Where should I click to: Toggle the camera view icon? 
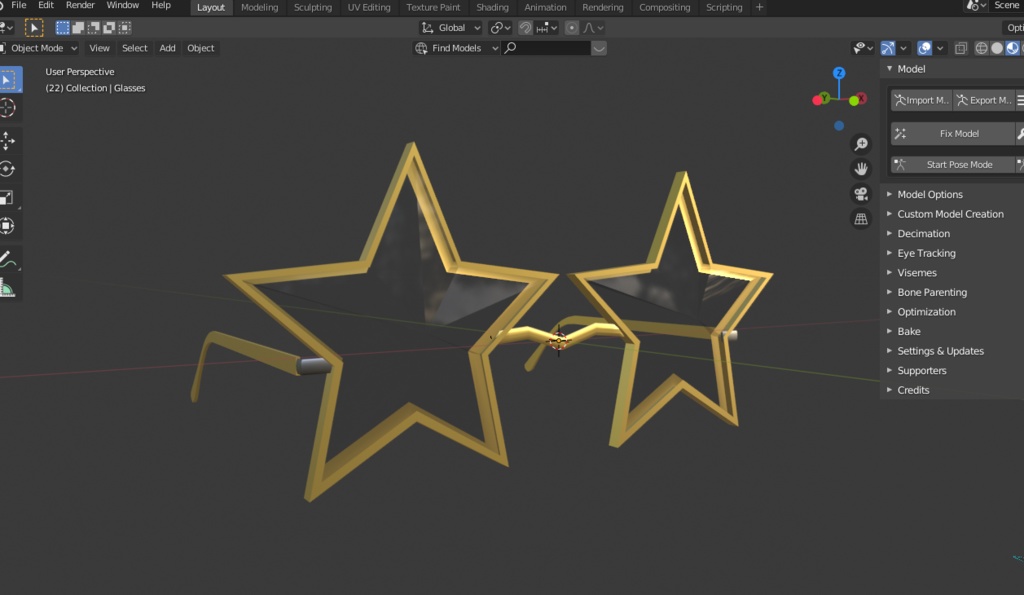click(x=861, y=193)
